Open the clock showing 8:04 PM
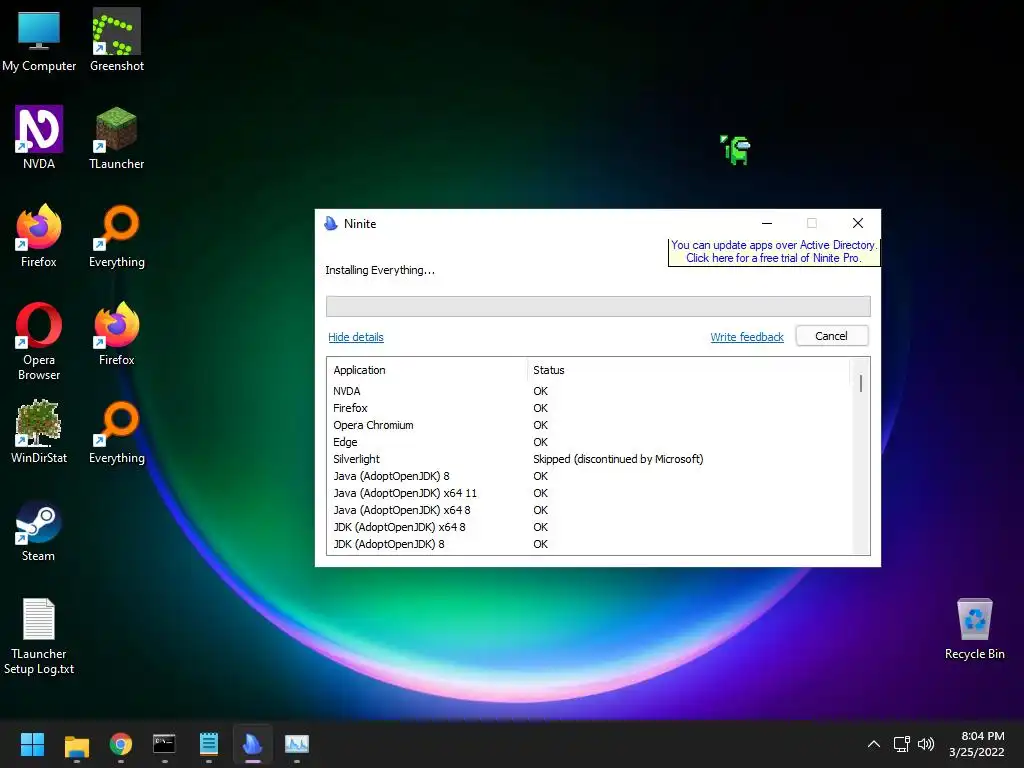The image size is (1024, 768). 977,744
